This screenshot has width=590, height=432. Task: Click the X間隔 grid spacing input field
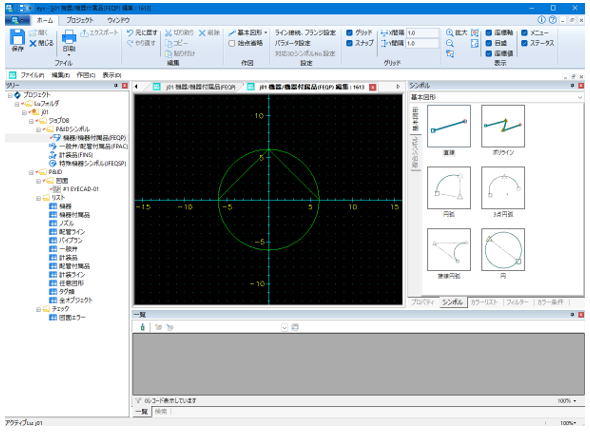[423, 33]
